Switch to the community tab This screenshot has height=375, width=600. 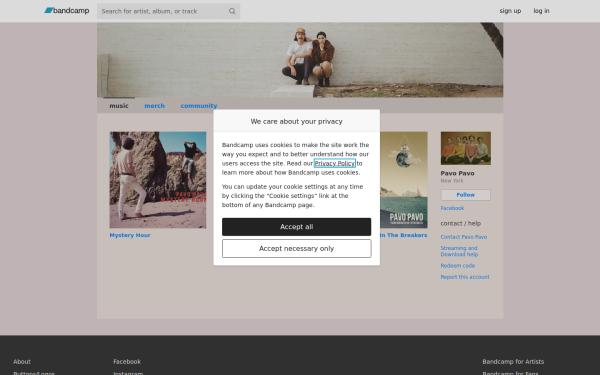pyautogui.click(x=199, y=106)
